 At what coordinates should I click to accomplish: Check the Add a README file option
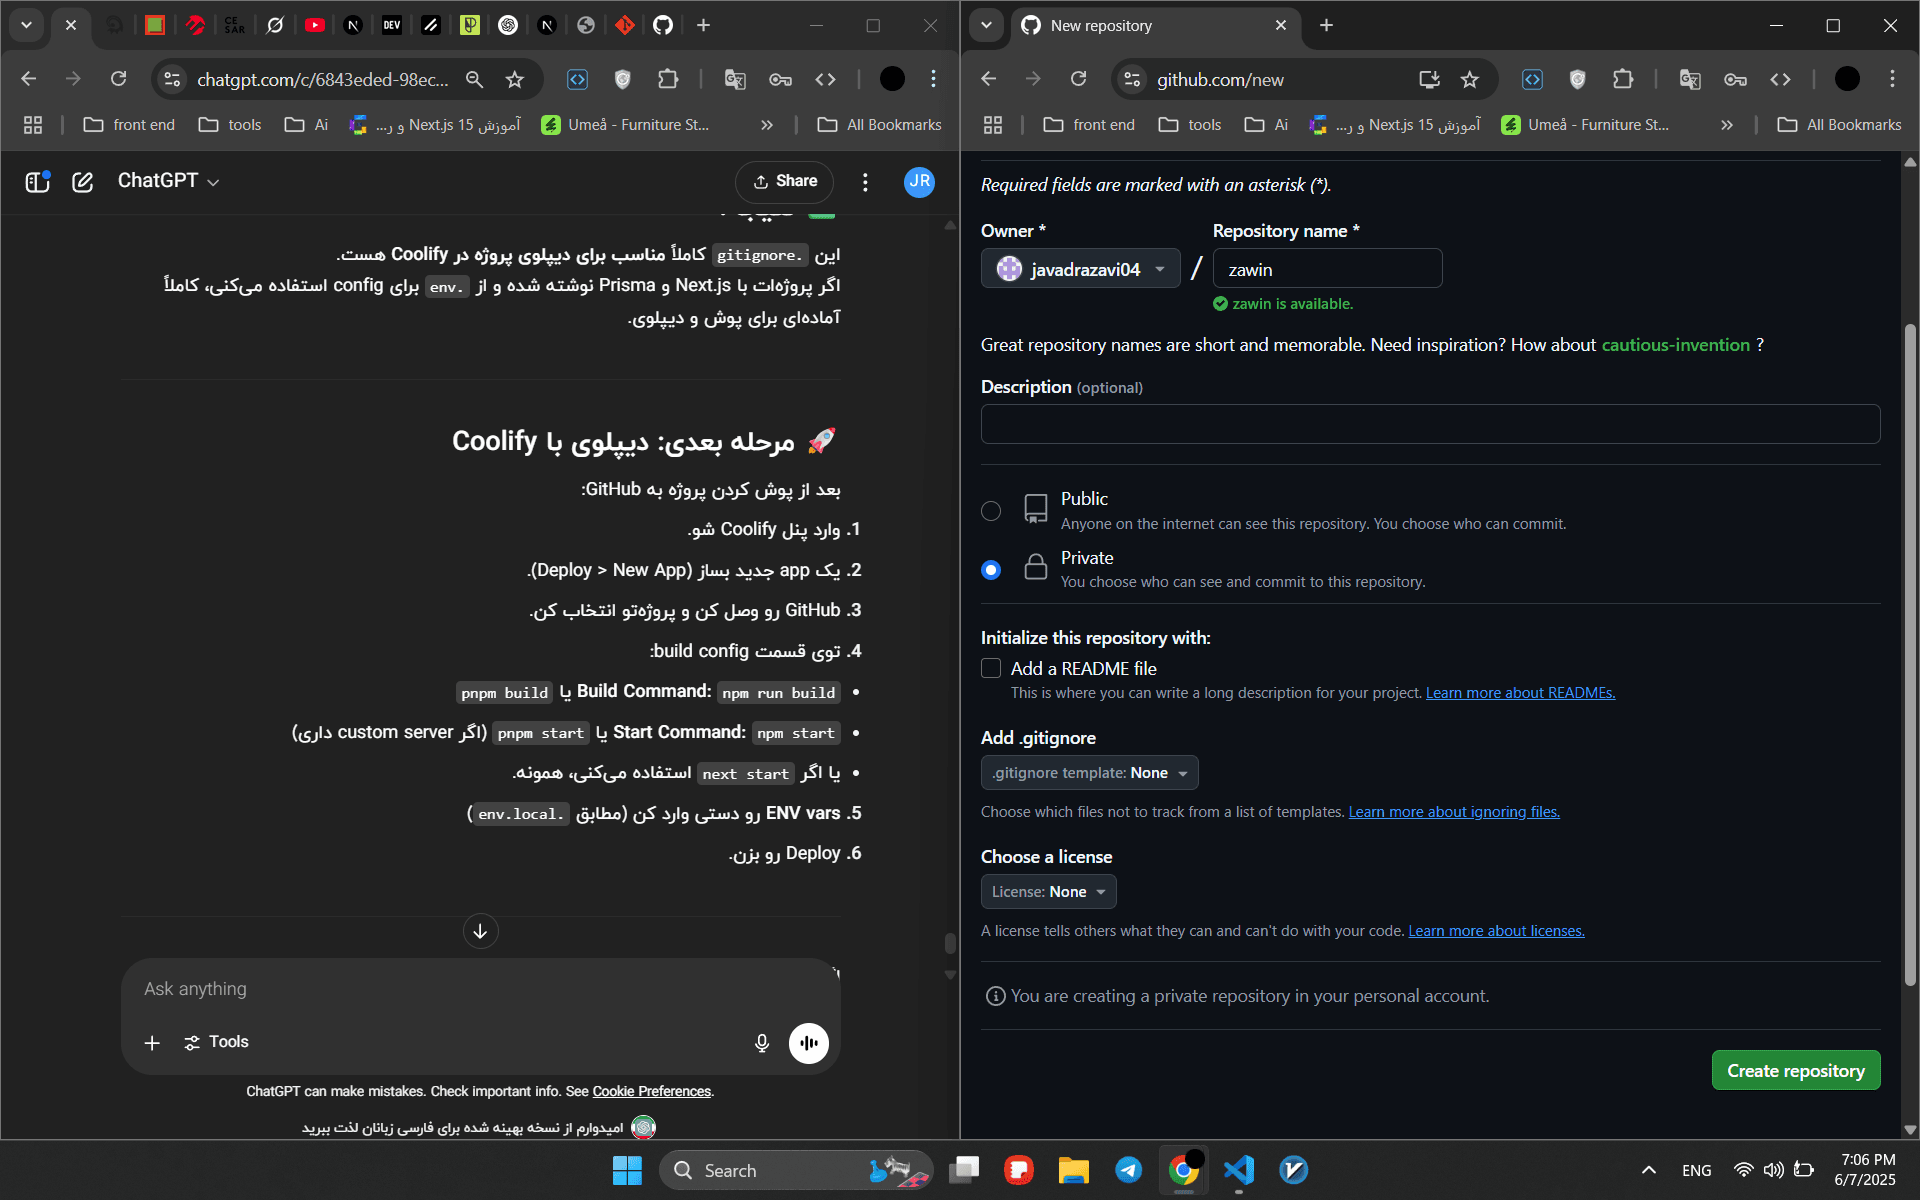coord(991,668)
